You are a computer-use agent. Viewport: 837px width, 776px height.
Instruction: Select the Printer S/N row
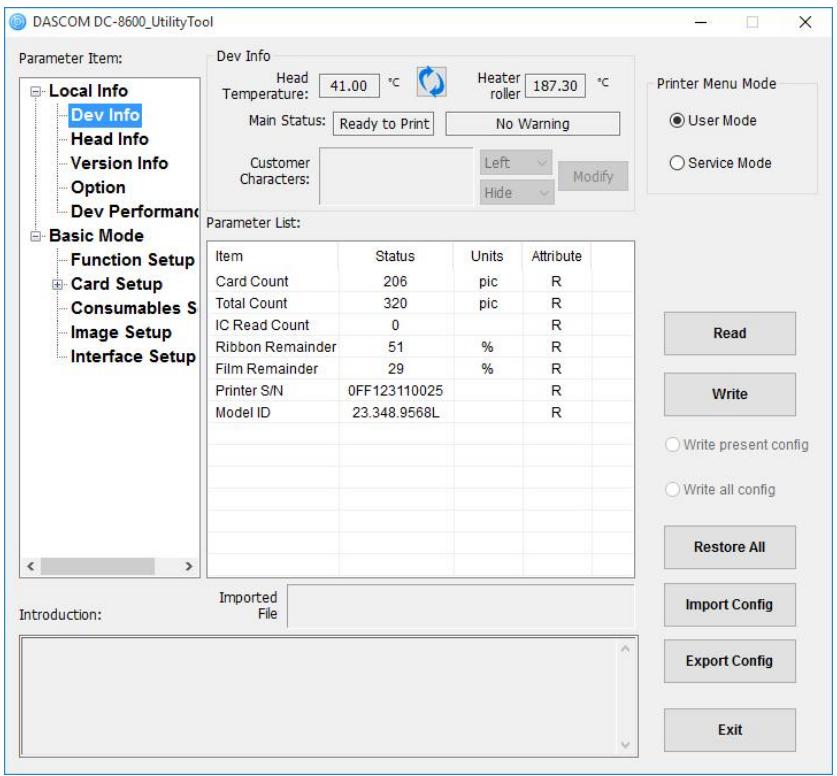pos(421,391)
